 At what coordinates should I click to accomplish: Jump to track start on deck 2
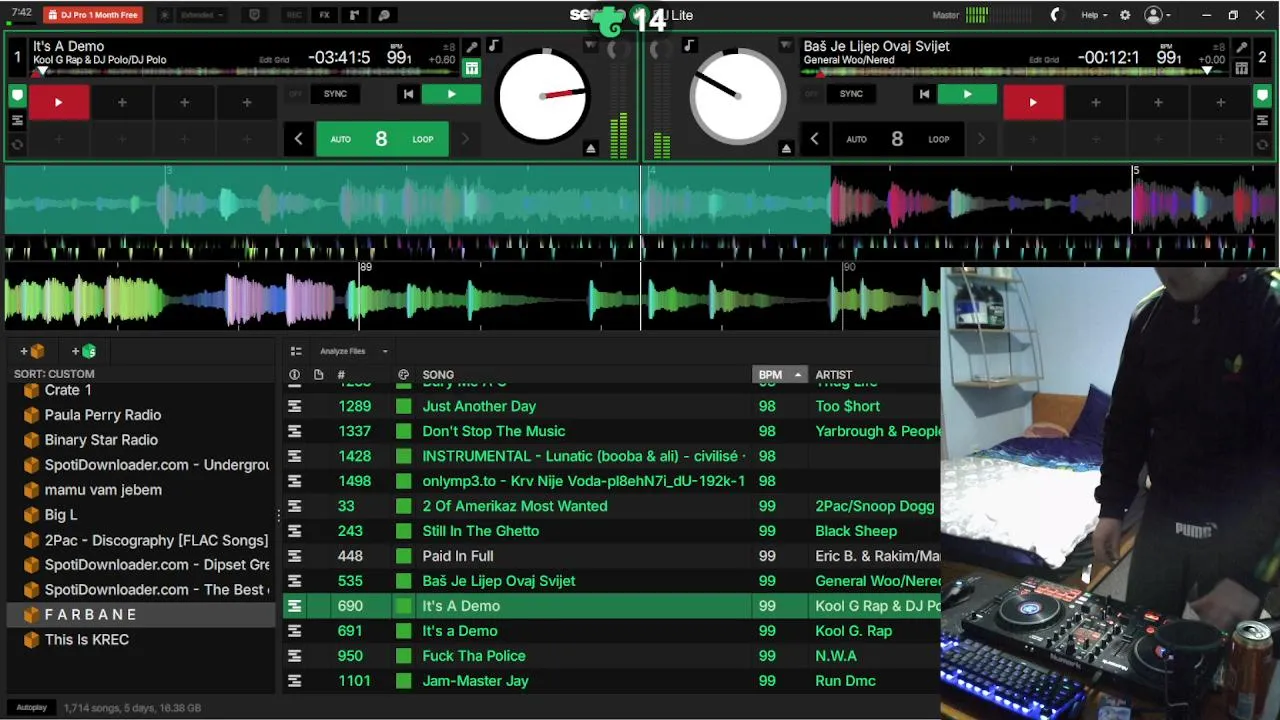[924, 94]
